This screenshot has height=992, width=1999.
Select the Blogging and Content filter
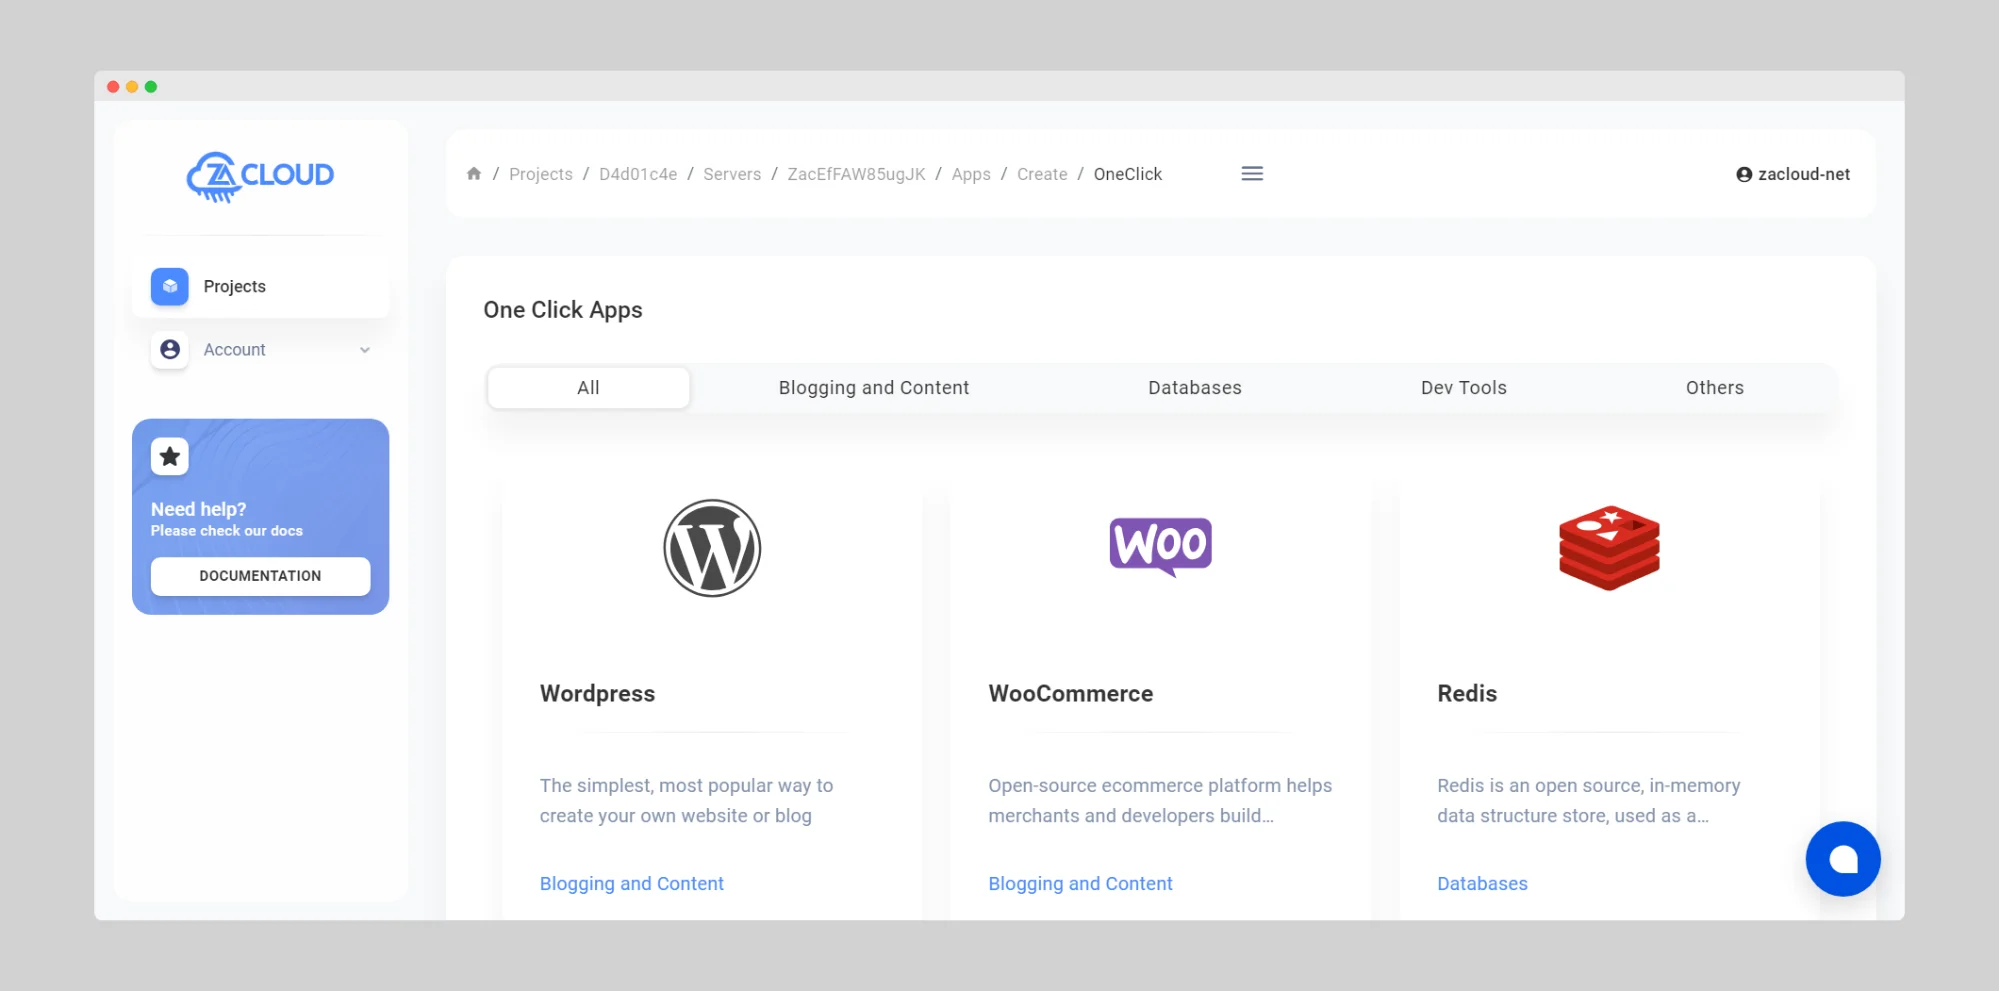872,387
